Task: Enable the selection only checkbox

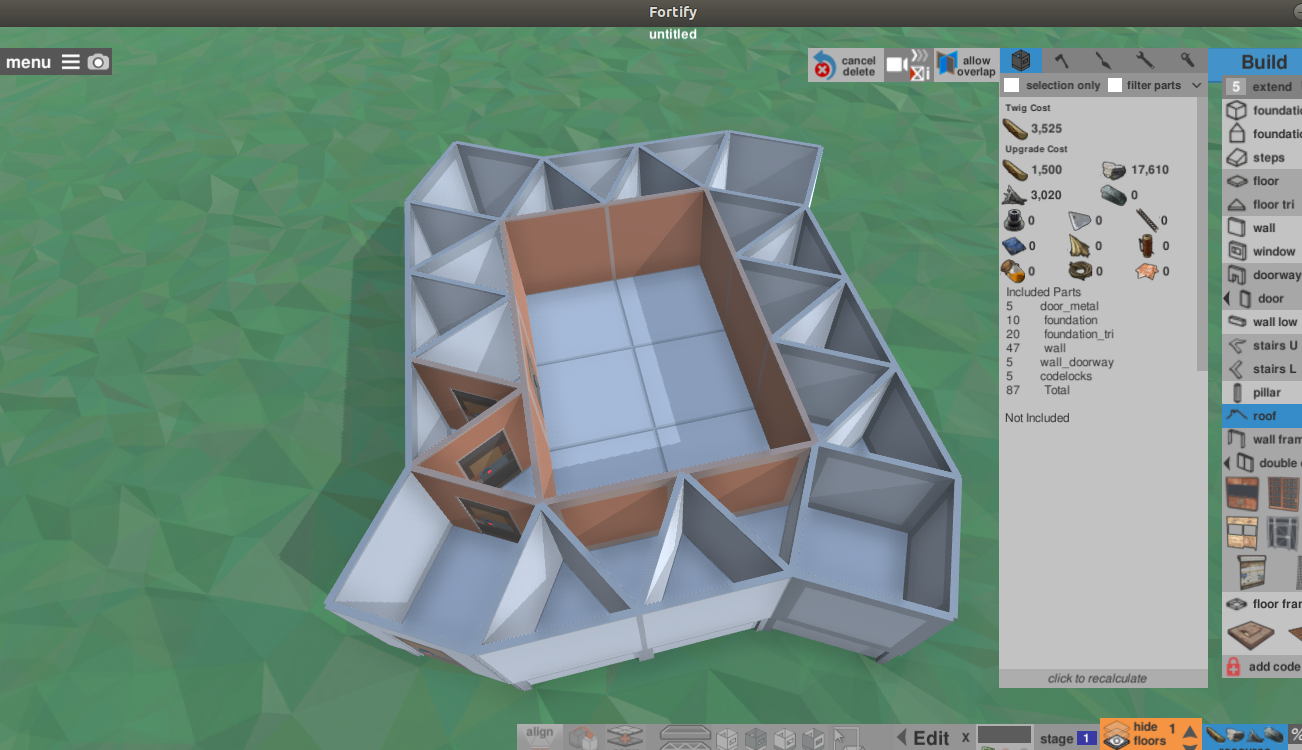Action: 1012,85
